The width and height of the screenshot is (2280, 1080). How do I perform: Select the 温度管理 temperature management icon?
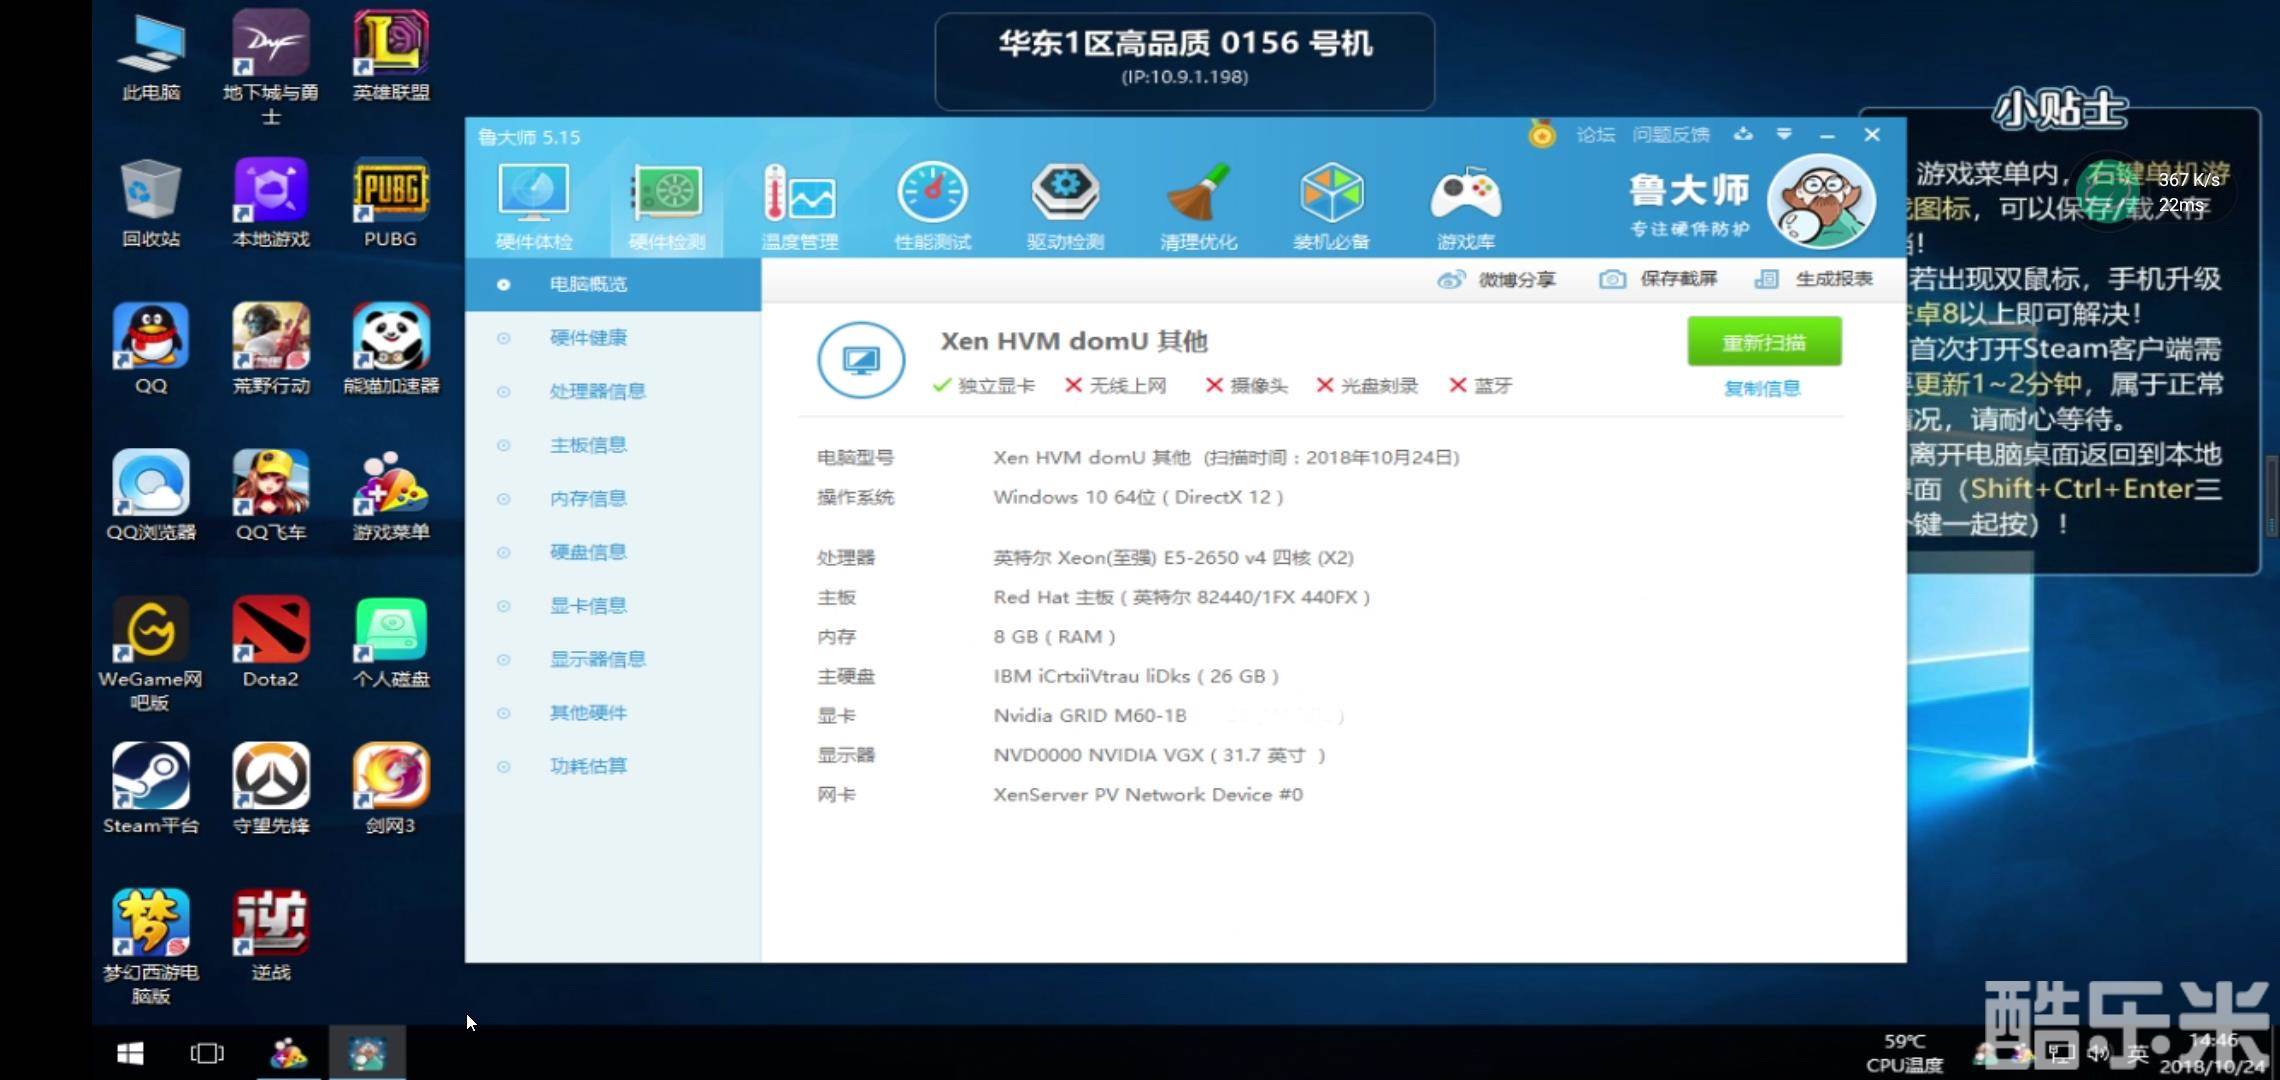pyautogui.click(x=798, y=193)
